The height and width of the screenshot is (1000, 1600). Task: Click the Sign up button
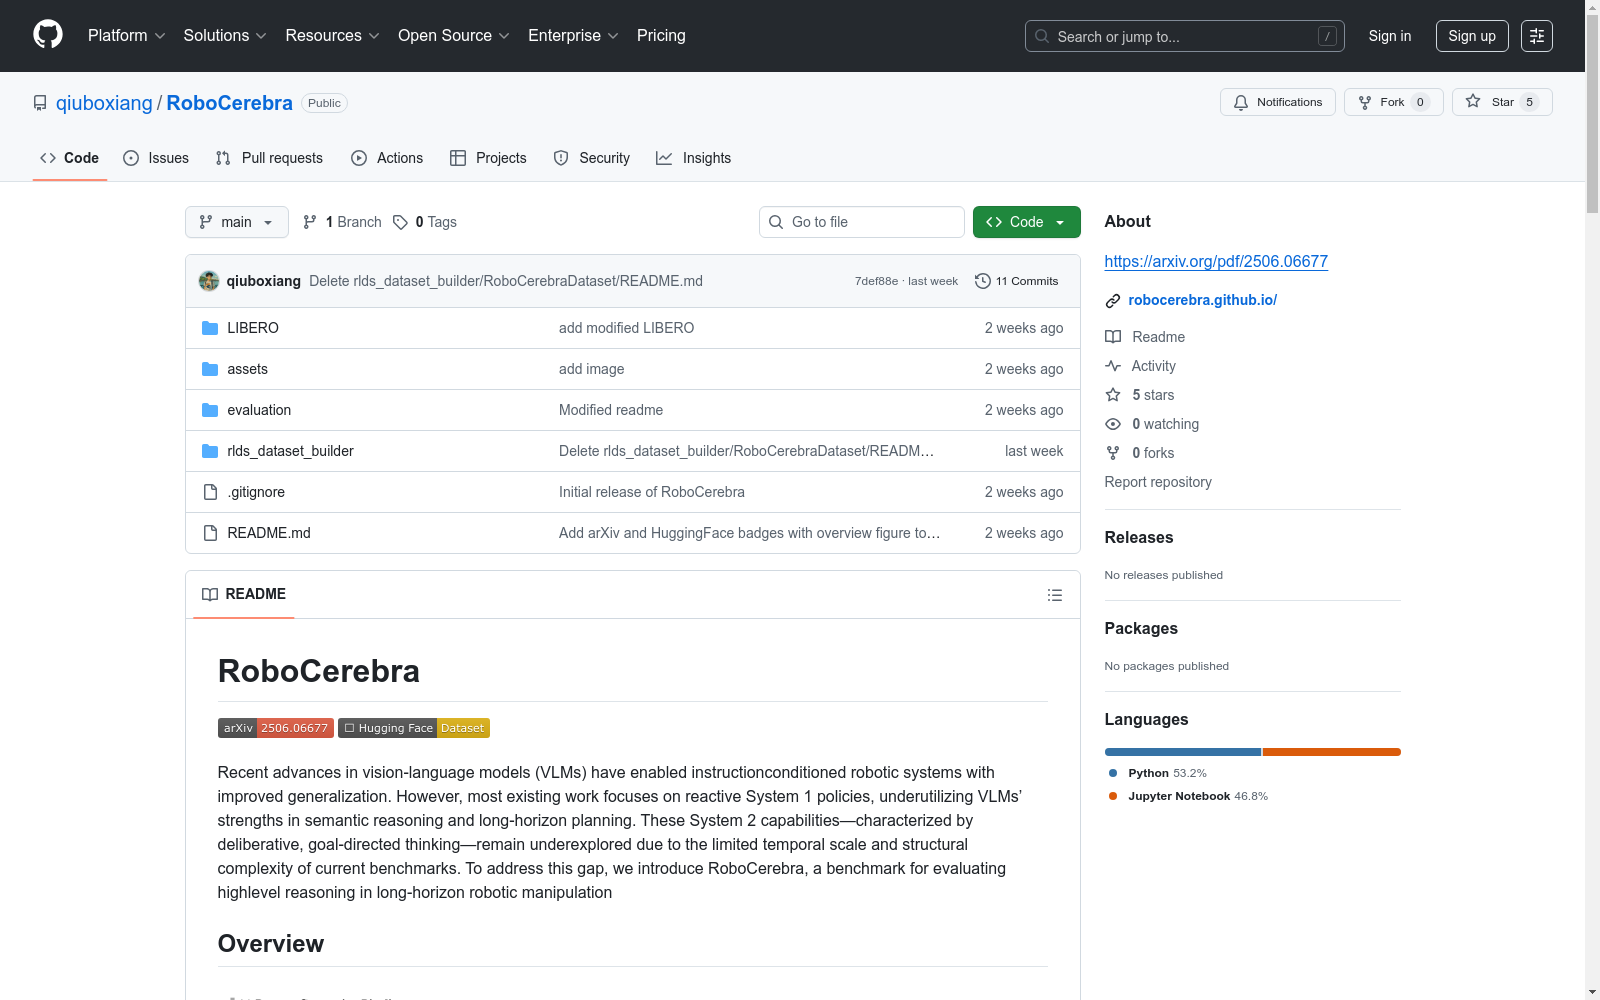pos(1472,36)
